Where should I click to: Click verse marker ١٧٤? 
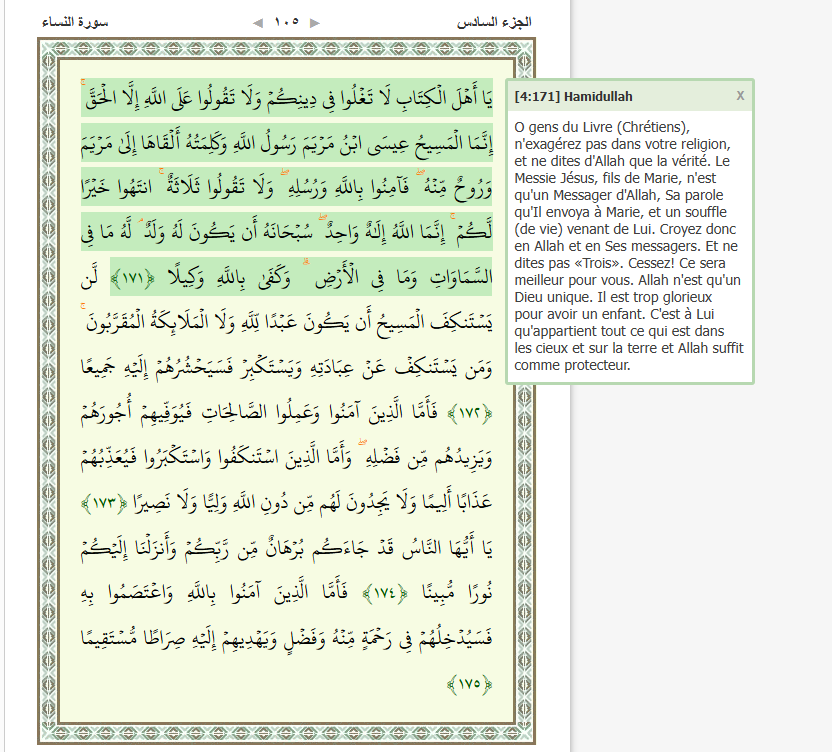(385, 593)
